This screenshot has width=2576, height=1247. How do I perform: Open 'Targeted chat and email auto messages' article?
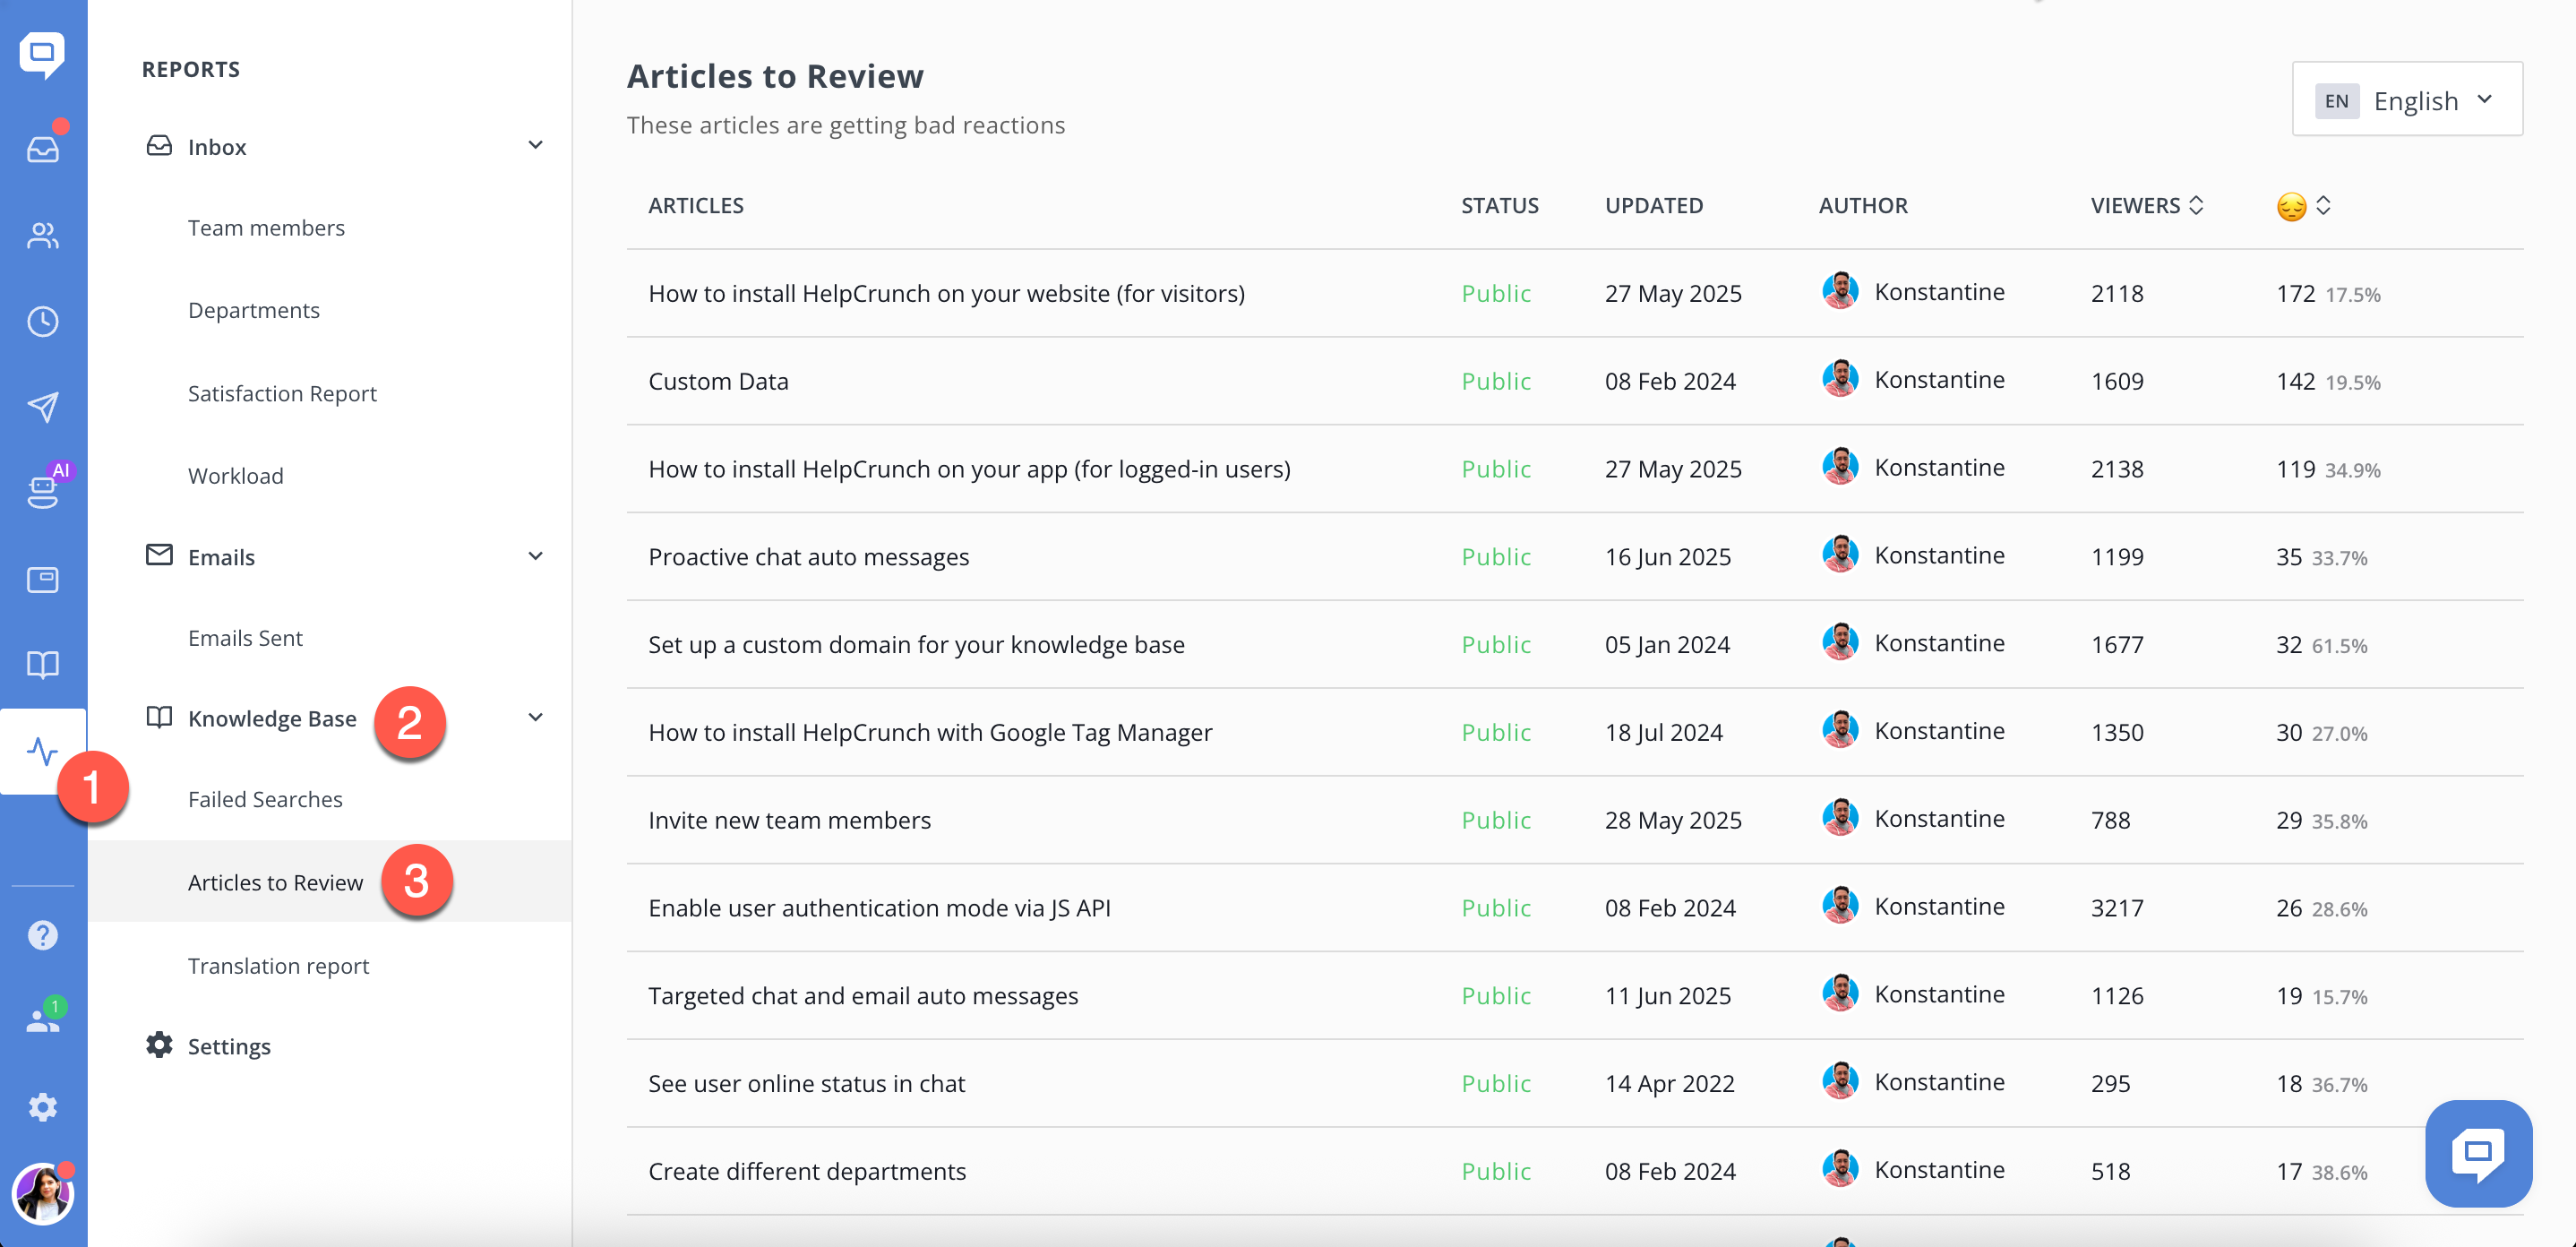click(x=863, y=996)
